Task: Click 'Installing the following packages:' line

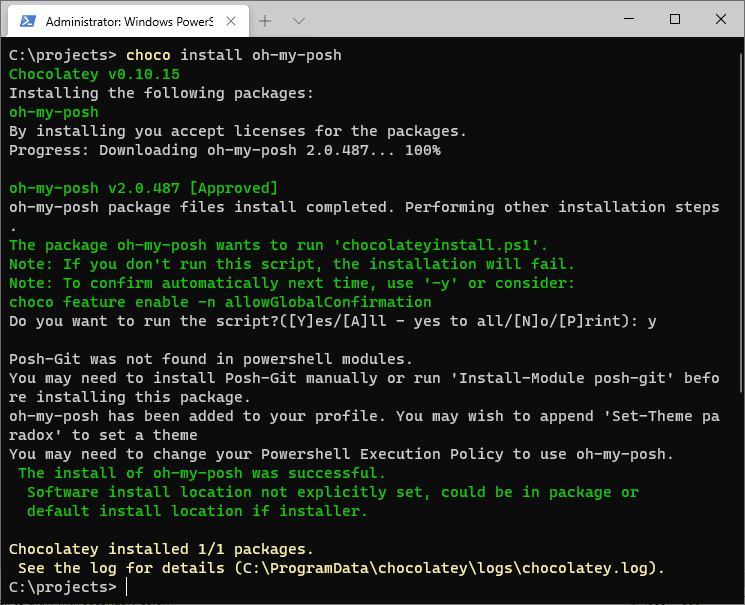Action: [x=162, y=93]
